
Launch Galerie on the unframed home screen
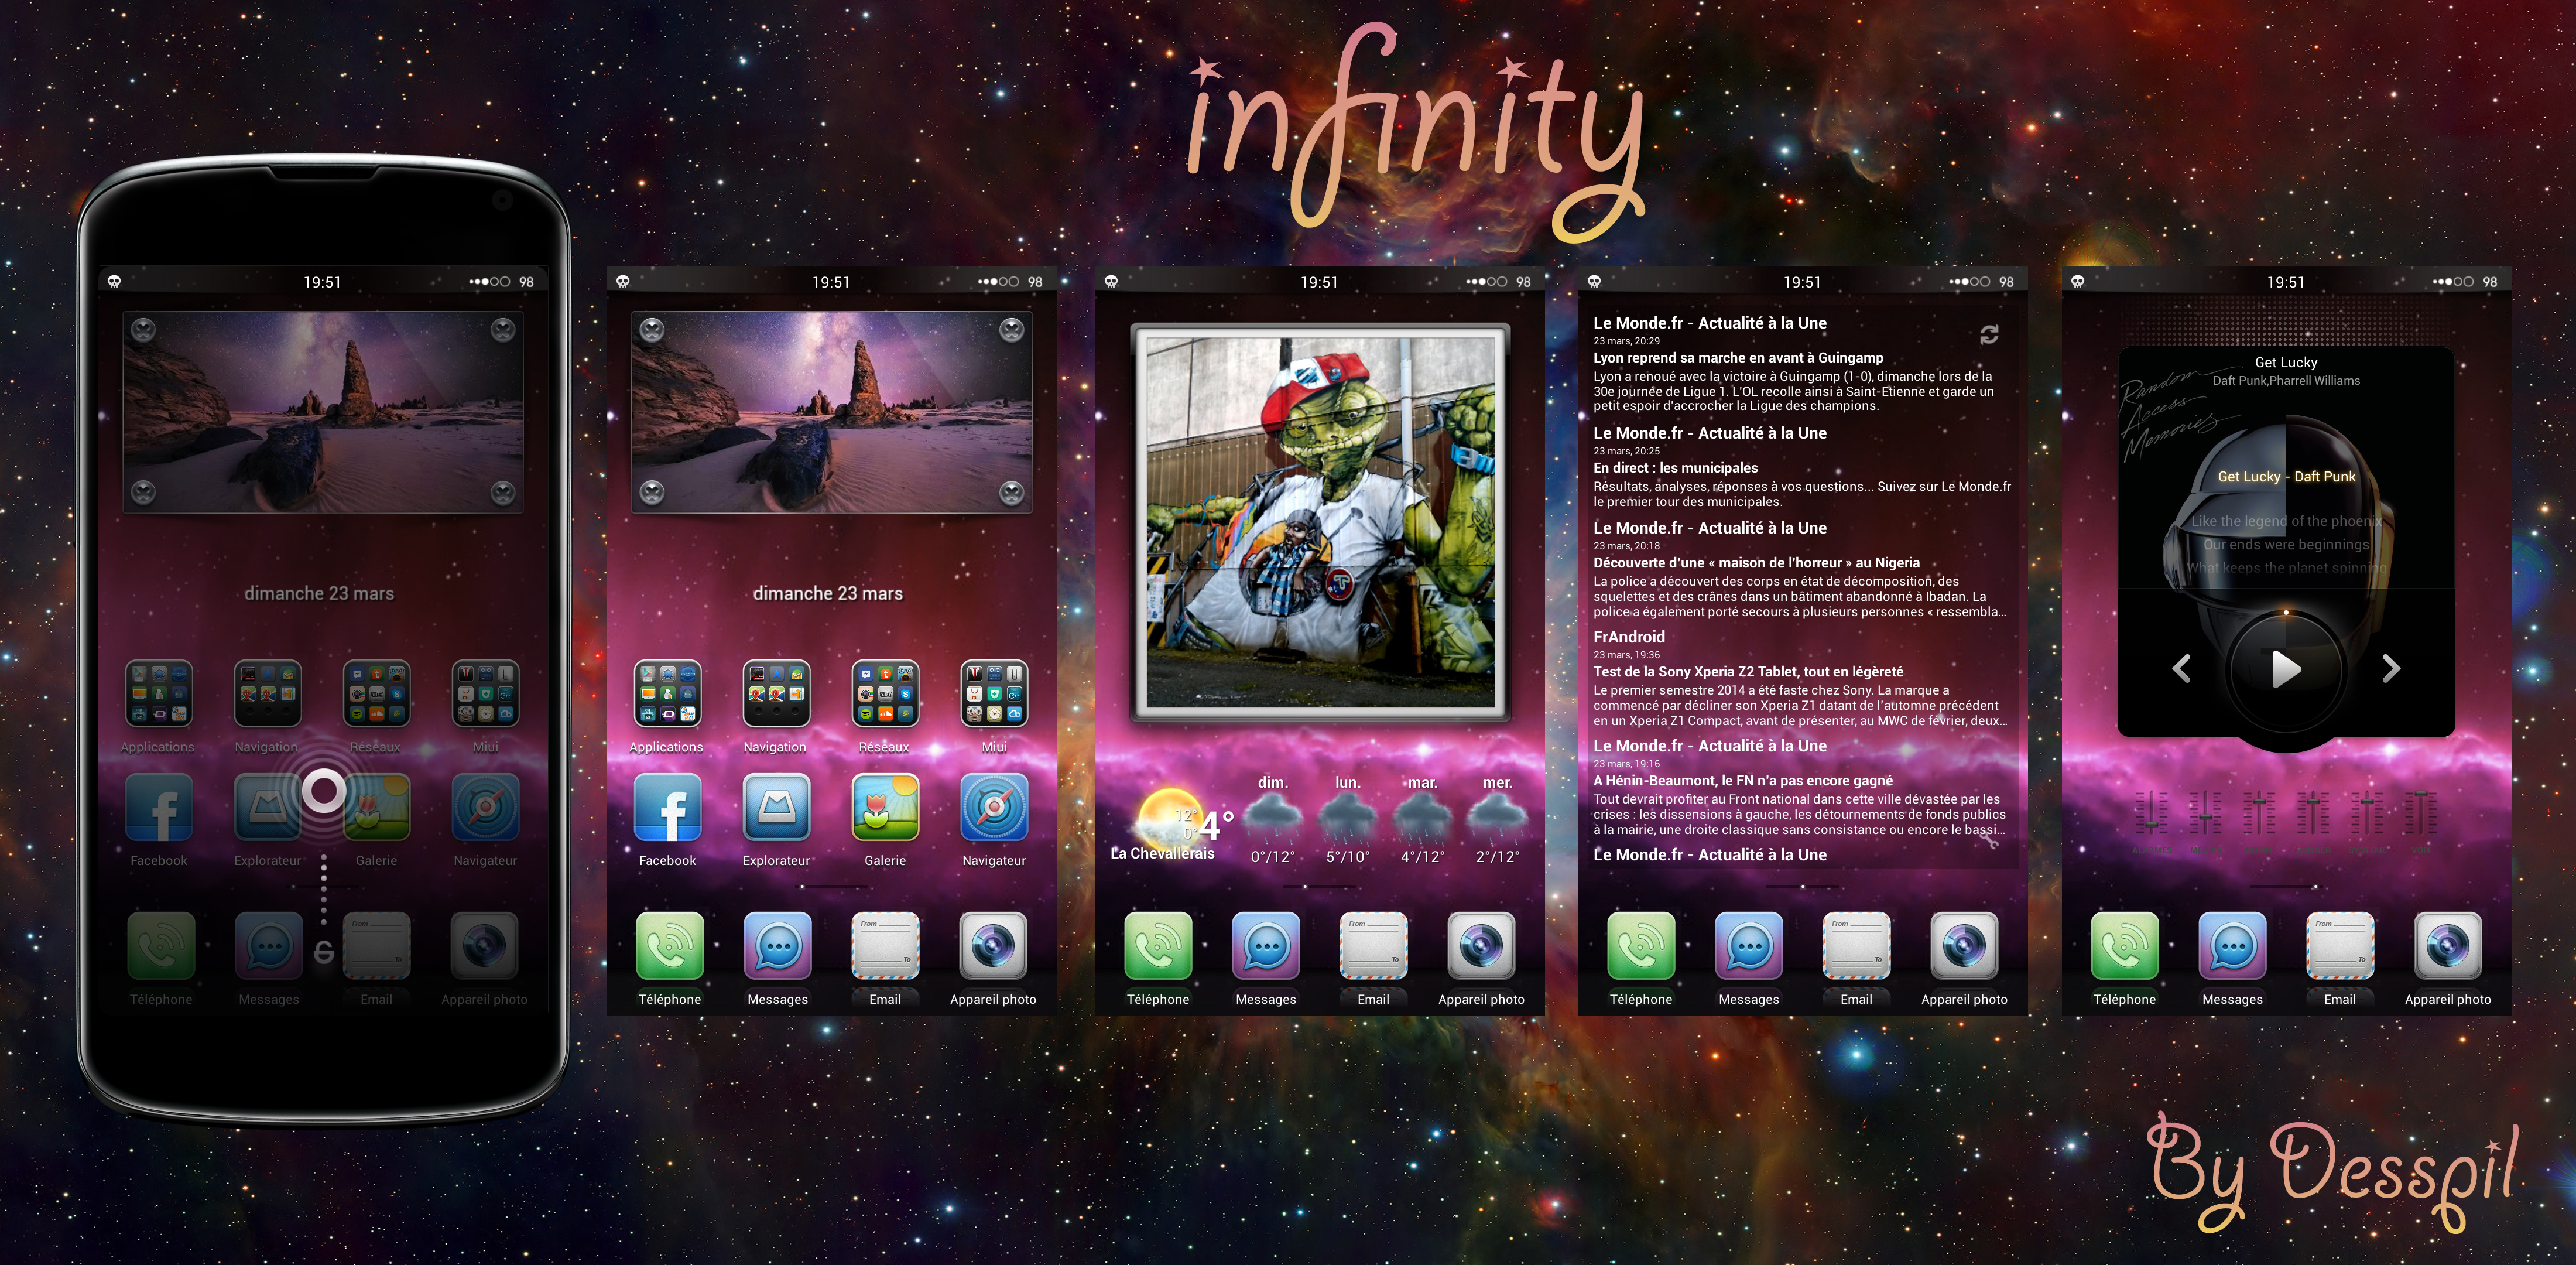point(885,807)
